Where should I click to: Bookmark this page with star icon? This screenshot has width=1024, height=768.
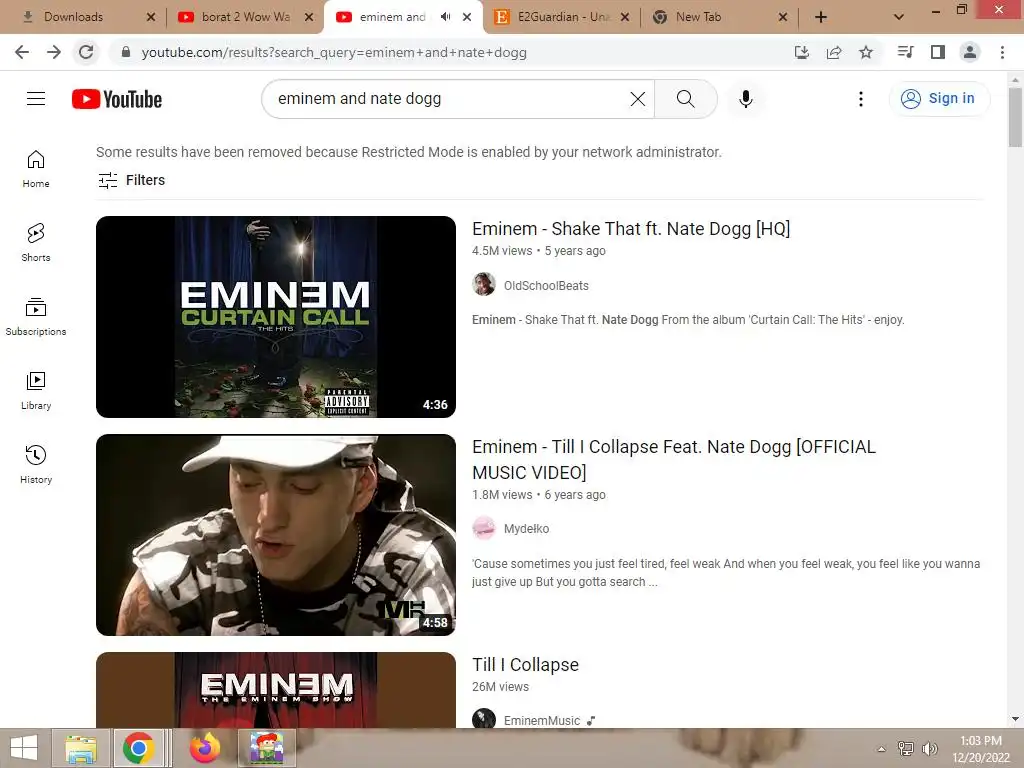pyautogui.click(x=866, y=52)
